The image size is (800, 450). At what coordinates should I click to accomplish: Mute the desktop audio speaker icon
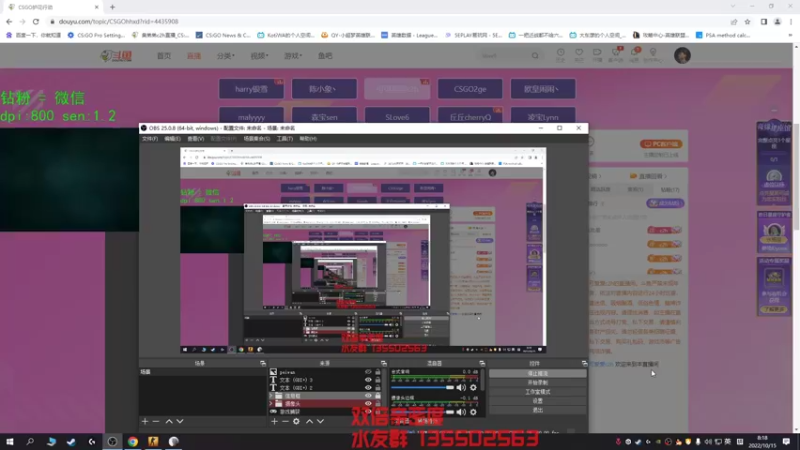tap(461, 388)
